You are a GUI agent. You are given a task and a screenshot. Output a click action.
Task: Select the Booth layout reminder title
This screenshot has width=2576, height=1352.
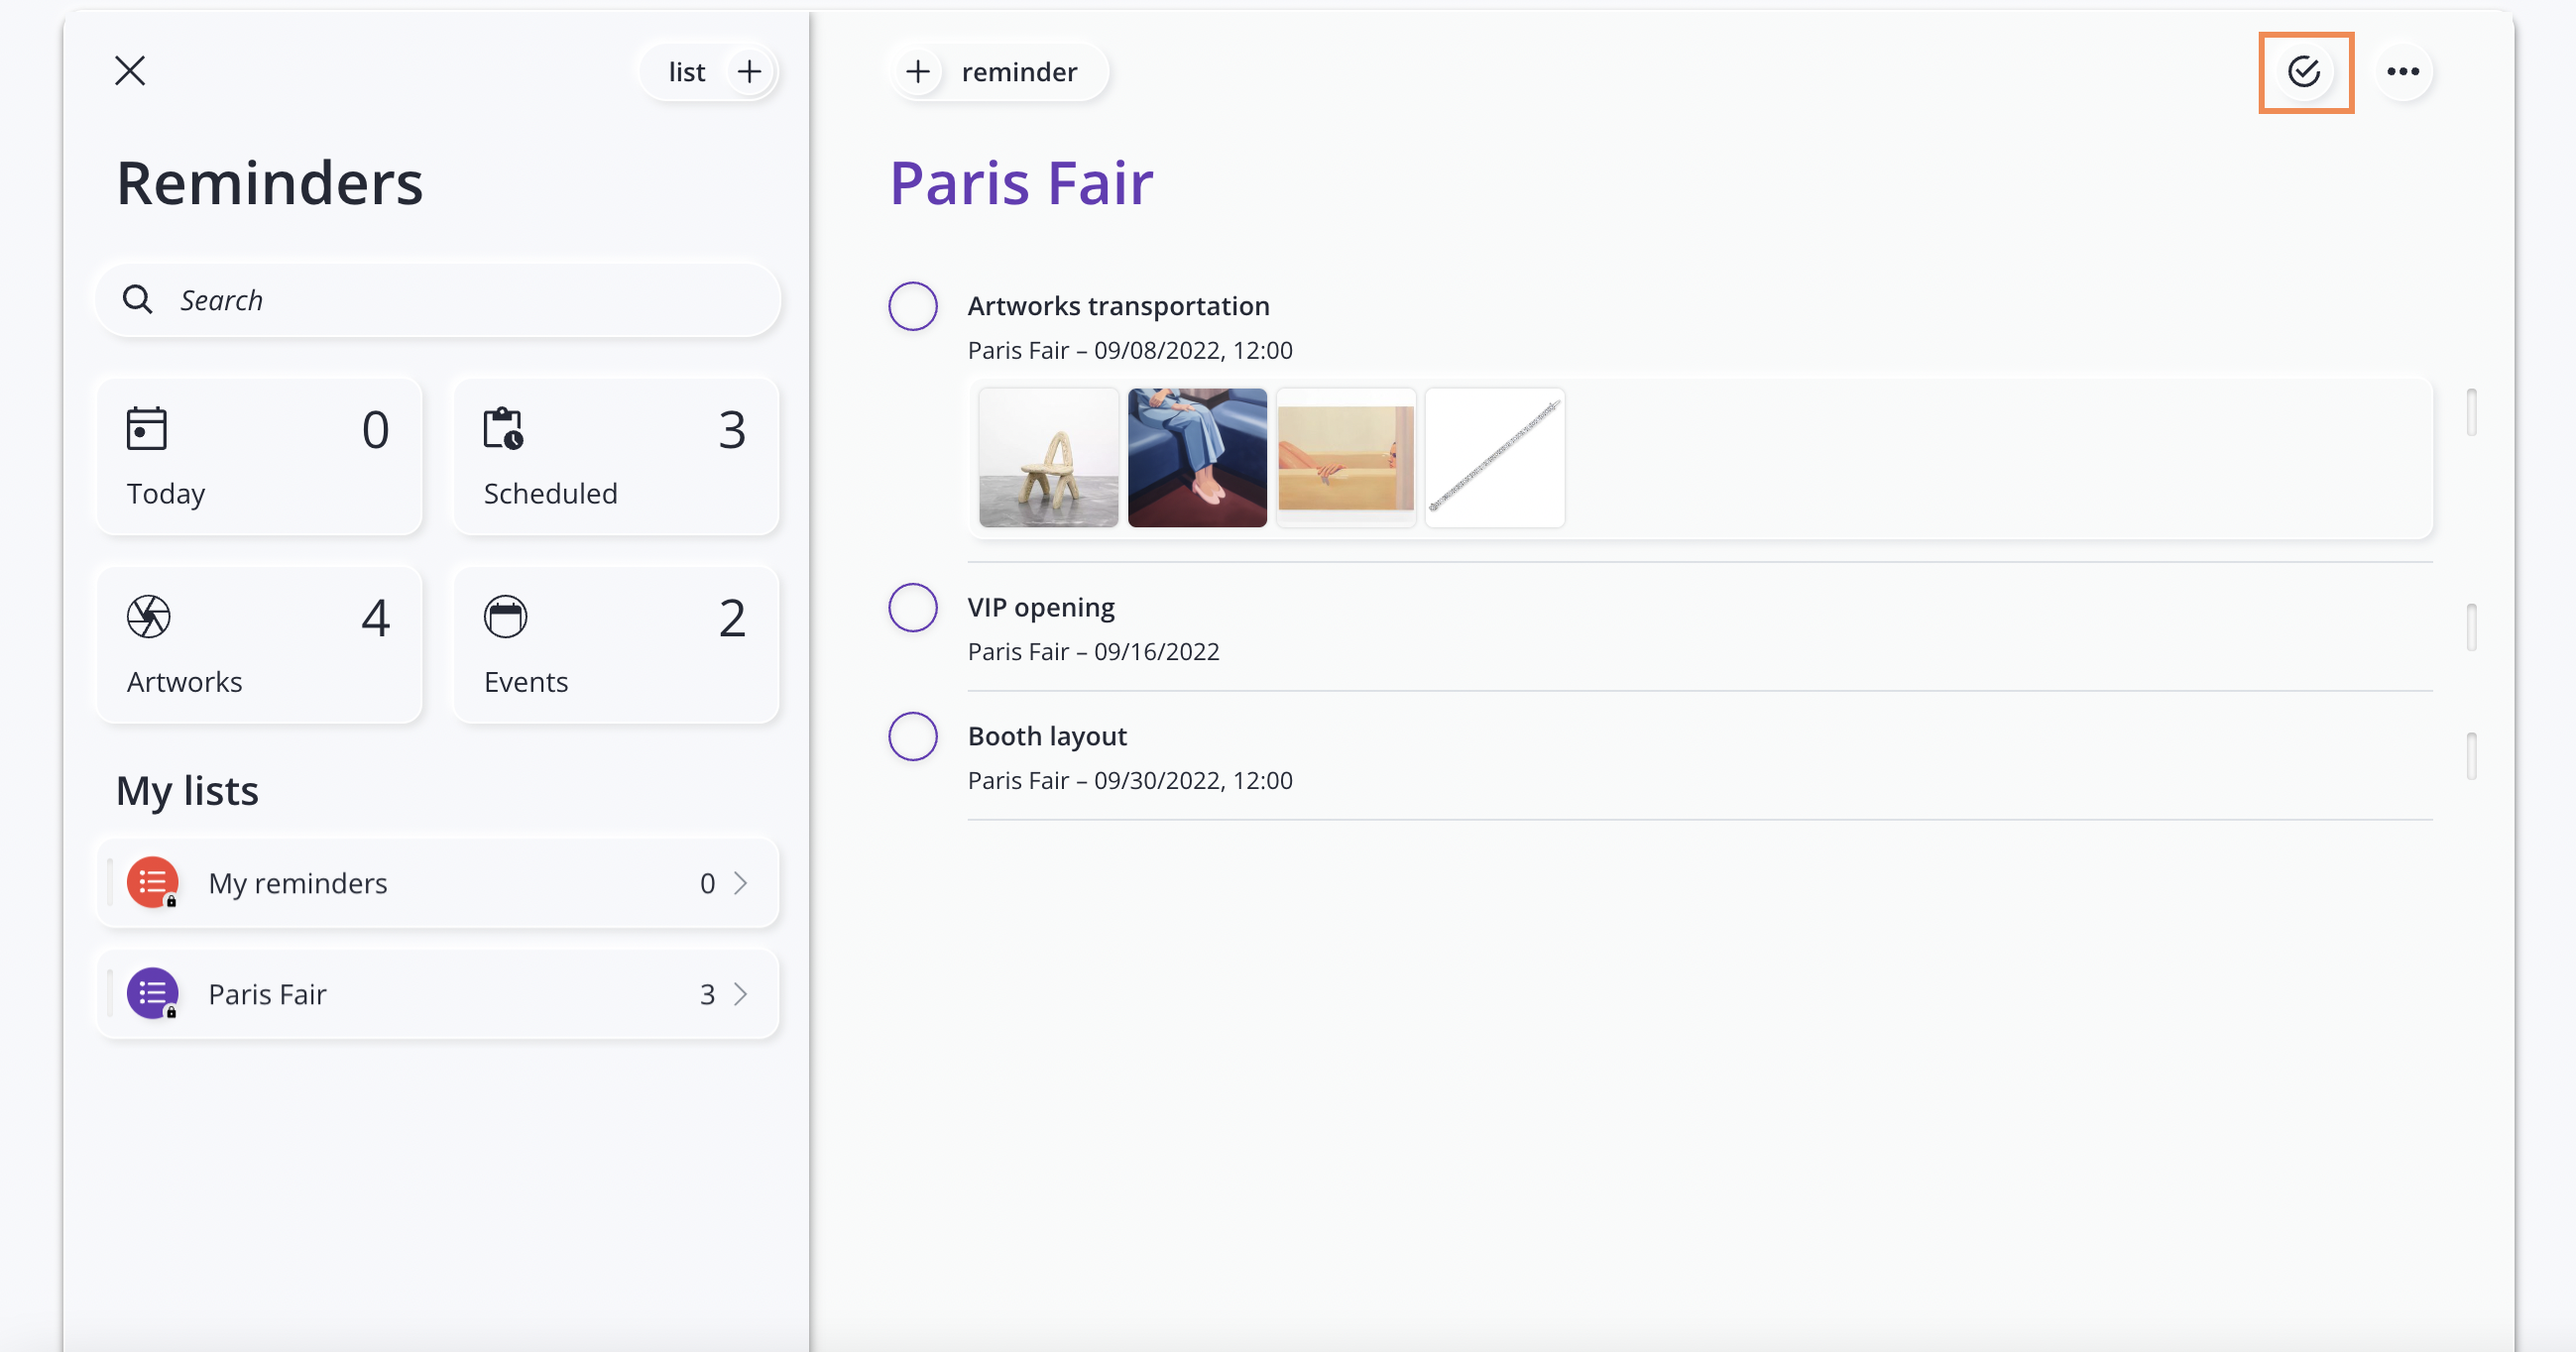[x=1047, y=736]
